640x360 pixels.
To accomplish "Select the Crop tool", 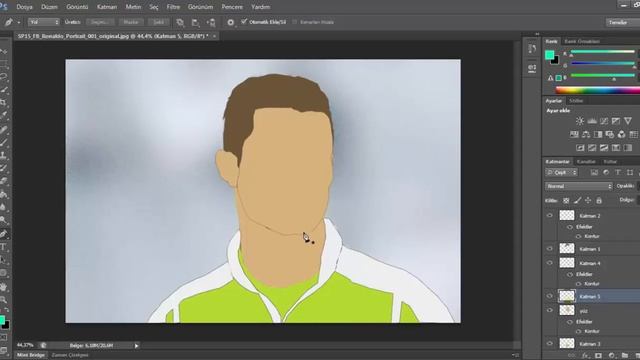I will point(4,102).
